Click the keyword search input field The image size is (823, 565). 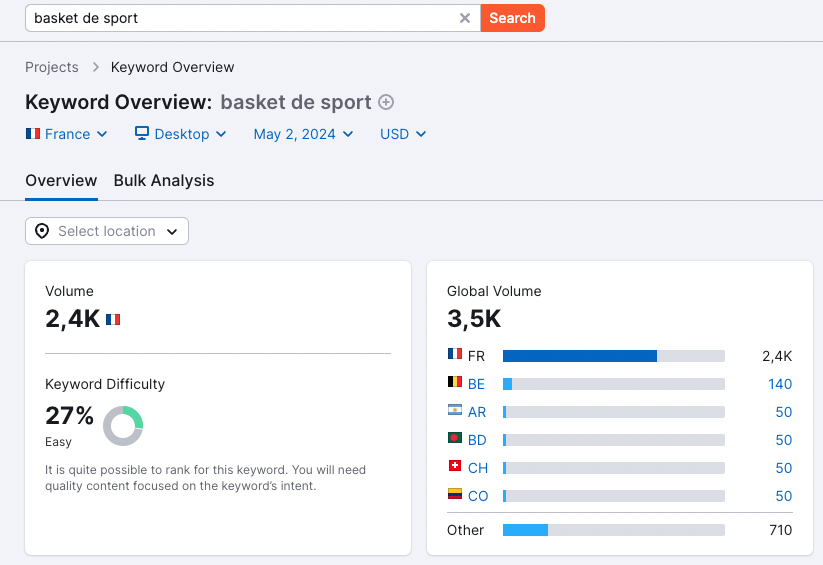pos(240,18)
